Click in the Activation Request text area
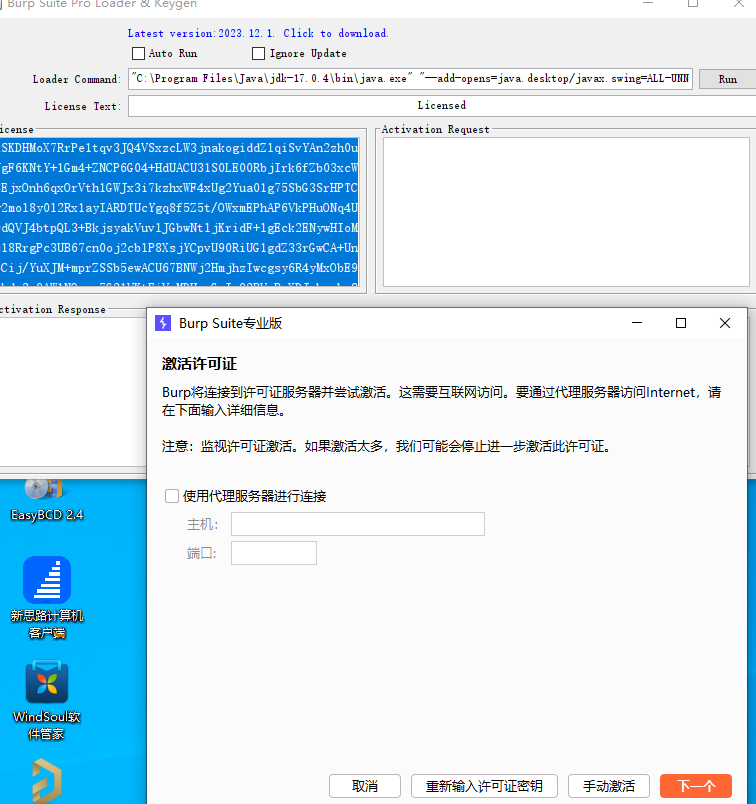The image size is (756, 804). tap(566, 212)
